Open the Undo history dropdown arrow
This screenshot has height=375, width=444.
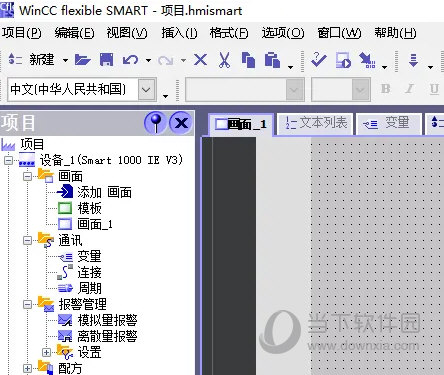(x=148, y=60)
